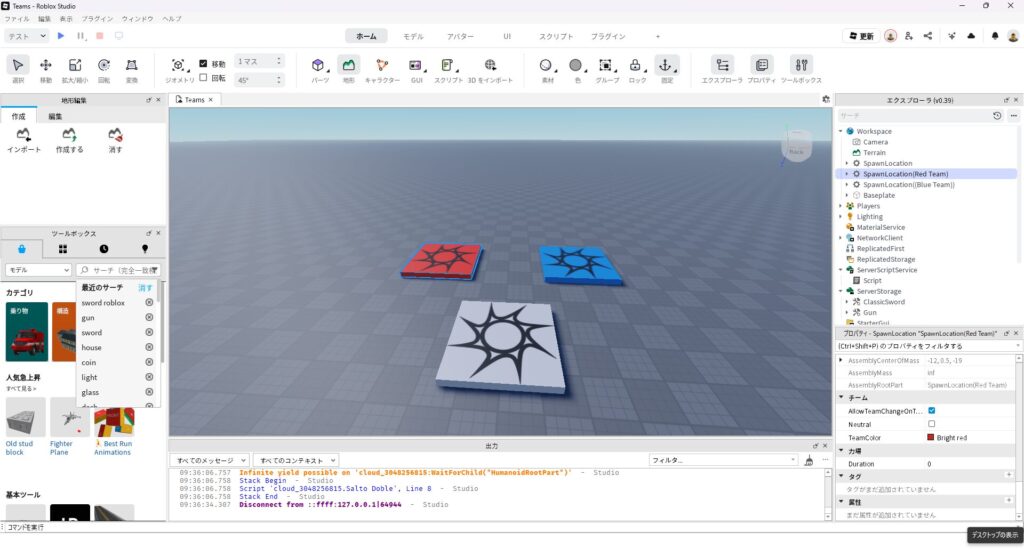This screenshot has height=549, width=1024.
Task: Select the Transform (変換) tool
Action: (x=132, y=65)
